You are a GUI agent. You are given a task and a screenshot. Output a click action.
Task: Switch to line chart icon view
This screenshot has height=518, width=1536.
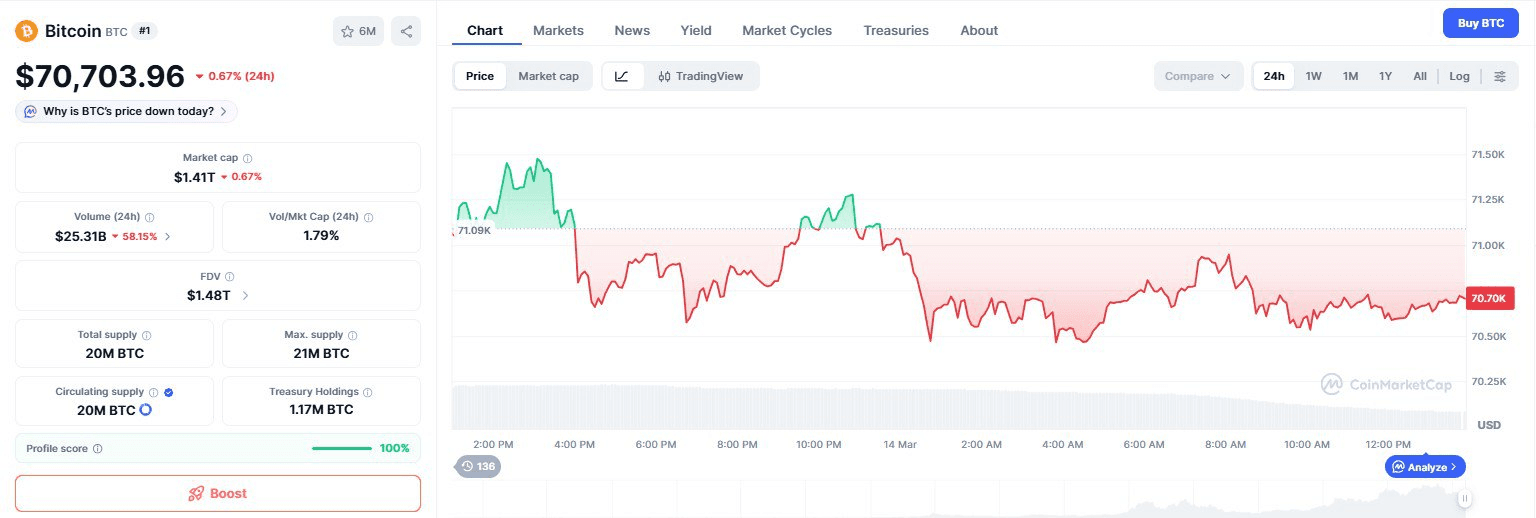click(x=622, y=76)
